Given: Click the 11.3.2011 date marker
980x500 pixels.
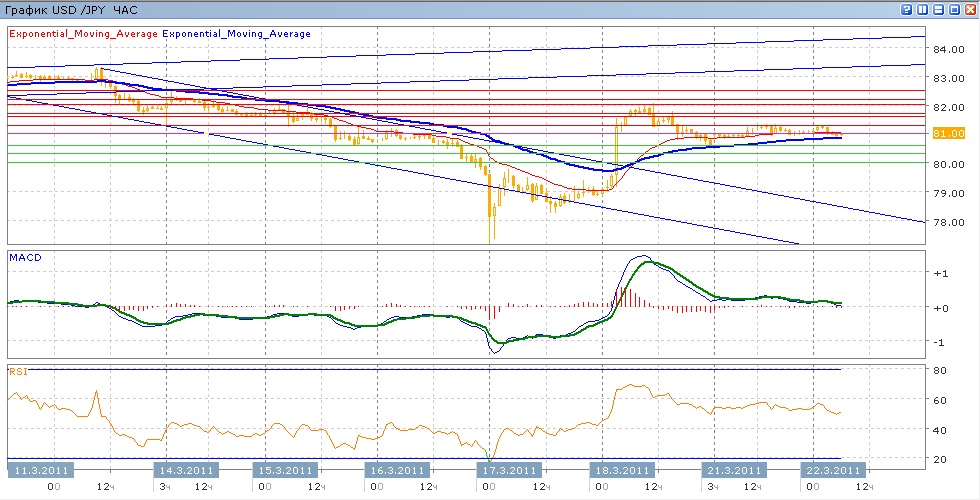Looking at the screenshot, I should click(x=40, y=469).
